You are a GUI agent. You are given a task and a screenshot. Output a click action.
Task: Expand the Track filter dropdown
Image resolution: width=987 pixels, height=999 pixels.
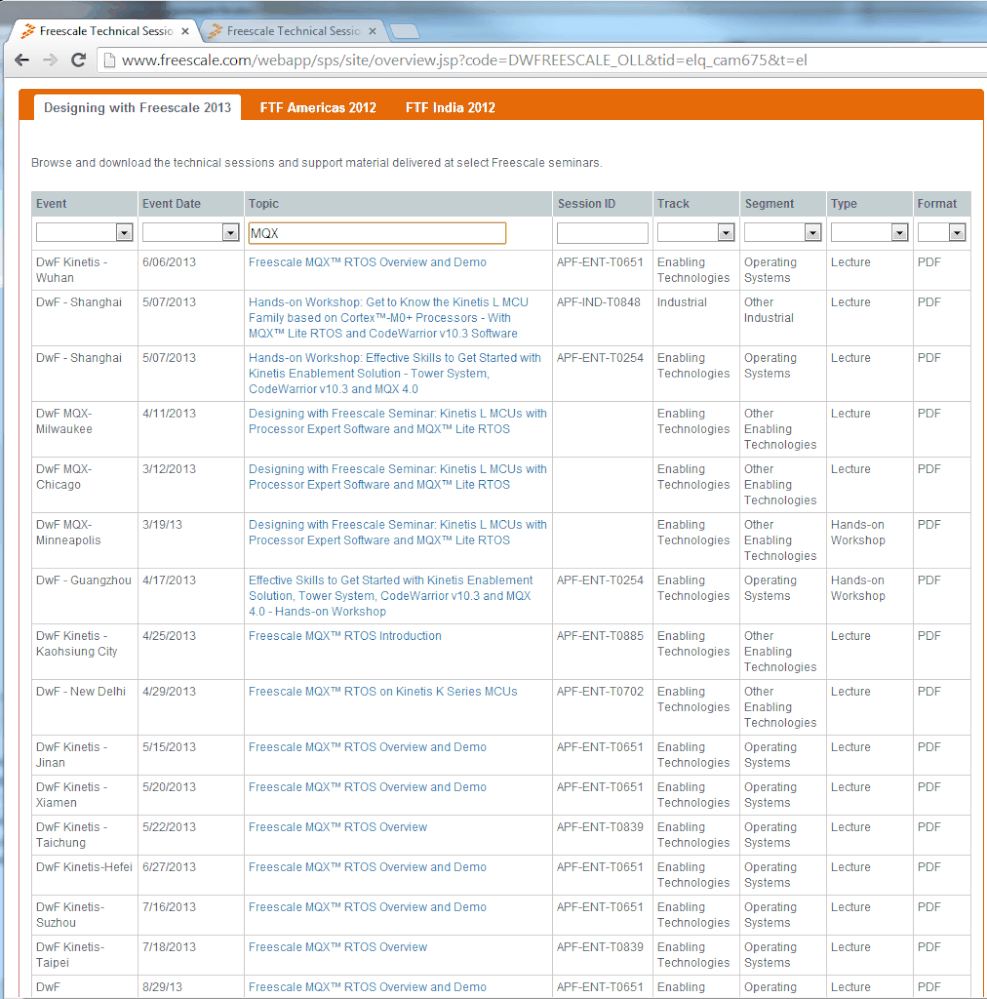tap(725, 232)
